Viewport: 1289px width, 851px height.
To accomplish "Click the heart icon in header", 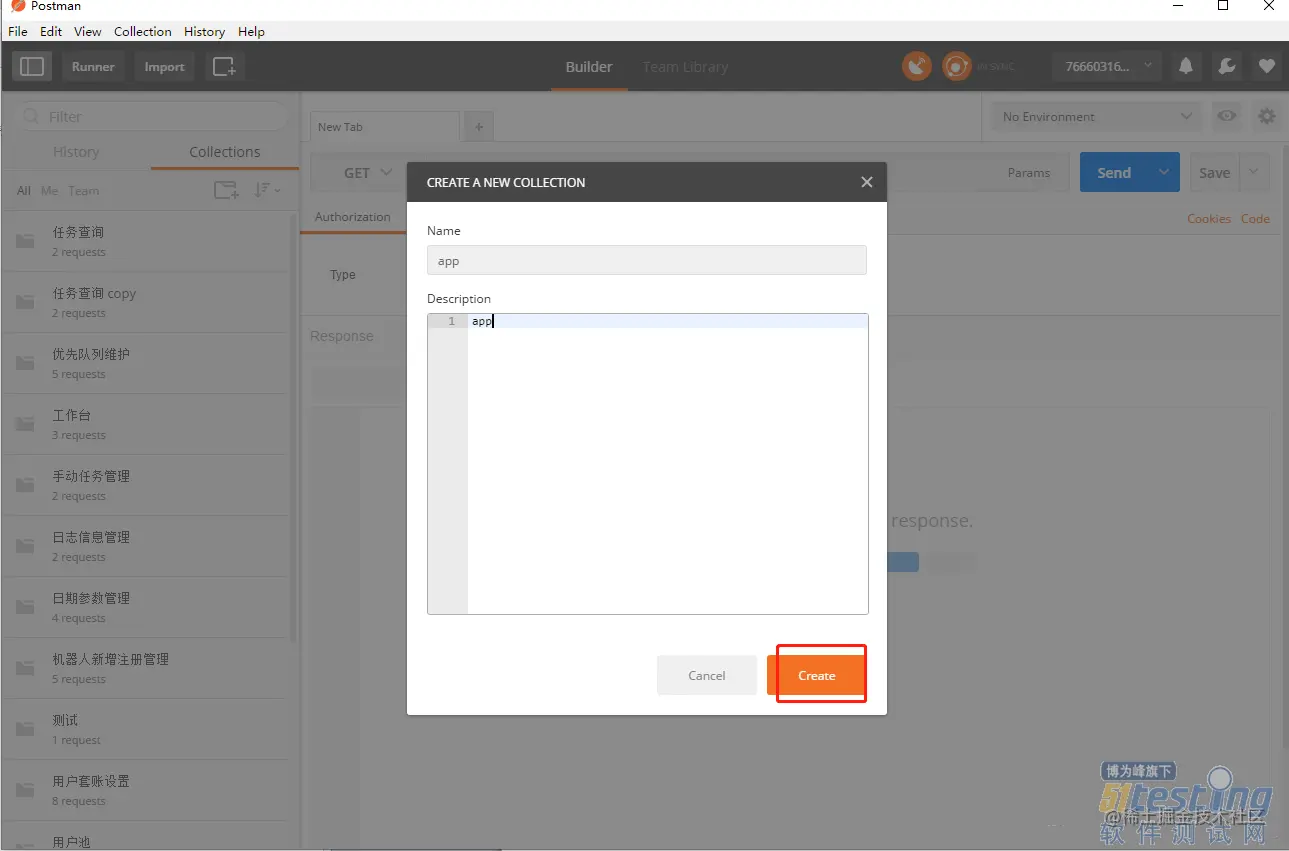I will point(1266,66).
